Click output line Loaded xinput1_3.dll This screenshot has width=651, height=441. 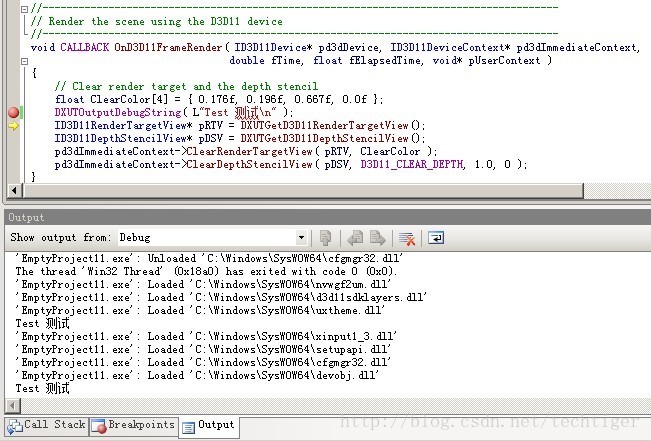click(x=206, y=336)
